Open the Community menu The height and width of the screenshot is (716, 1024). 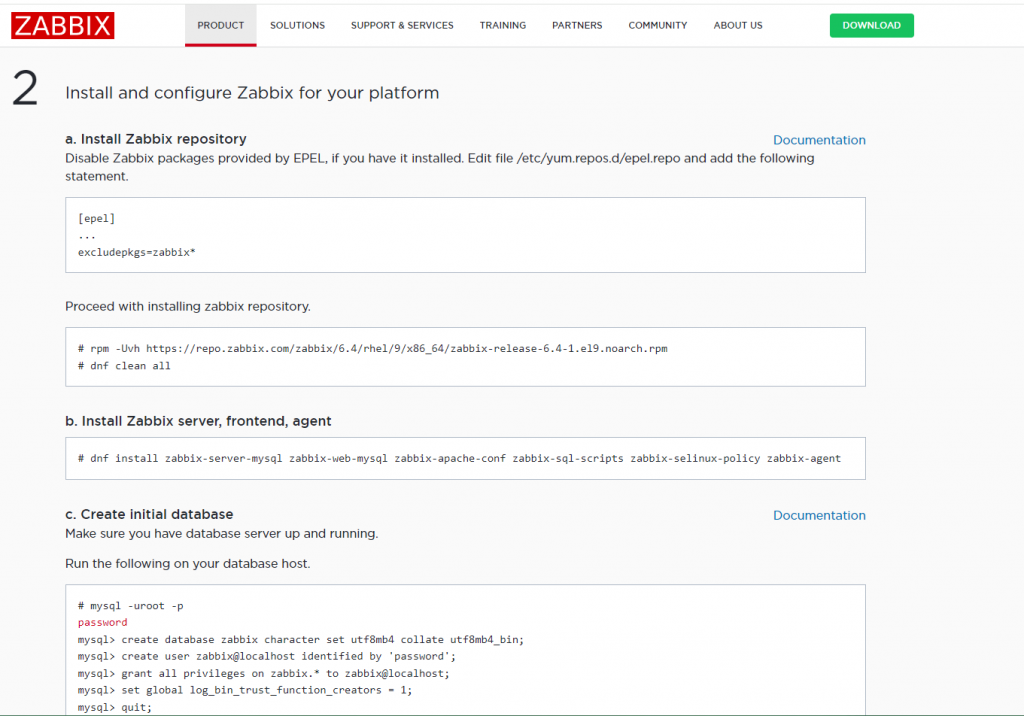(x=658, y=25)
